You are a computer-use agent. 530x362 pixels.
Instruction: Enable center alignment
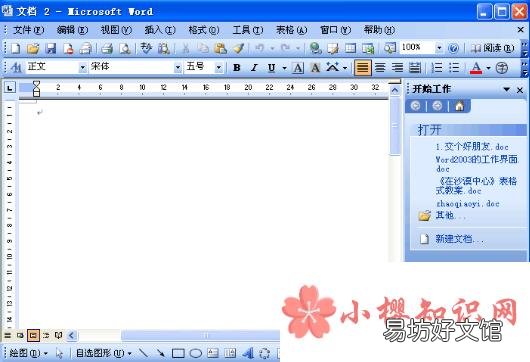pyautogui.click(x=380, y=68)
